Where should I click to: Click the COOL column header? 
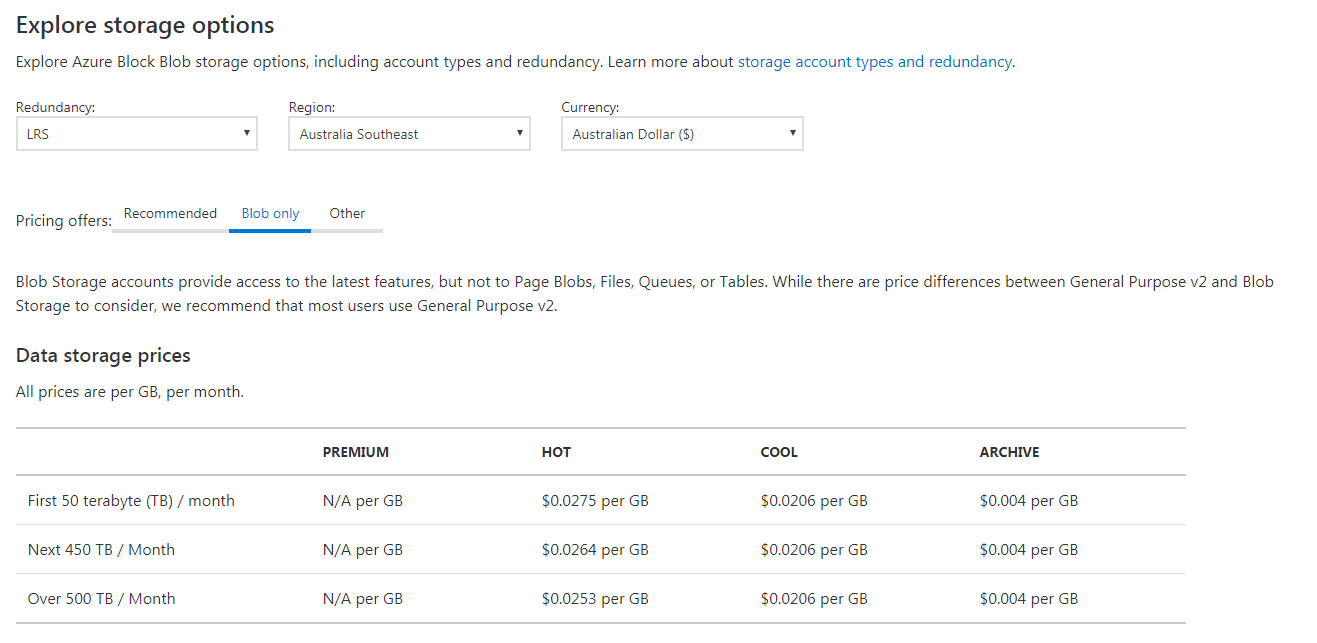779,453
